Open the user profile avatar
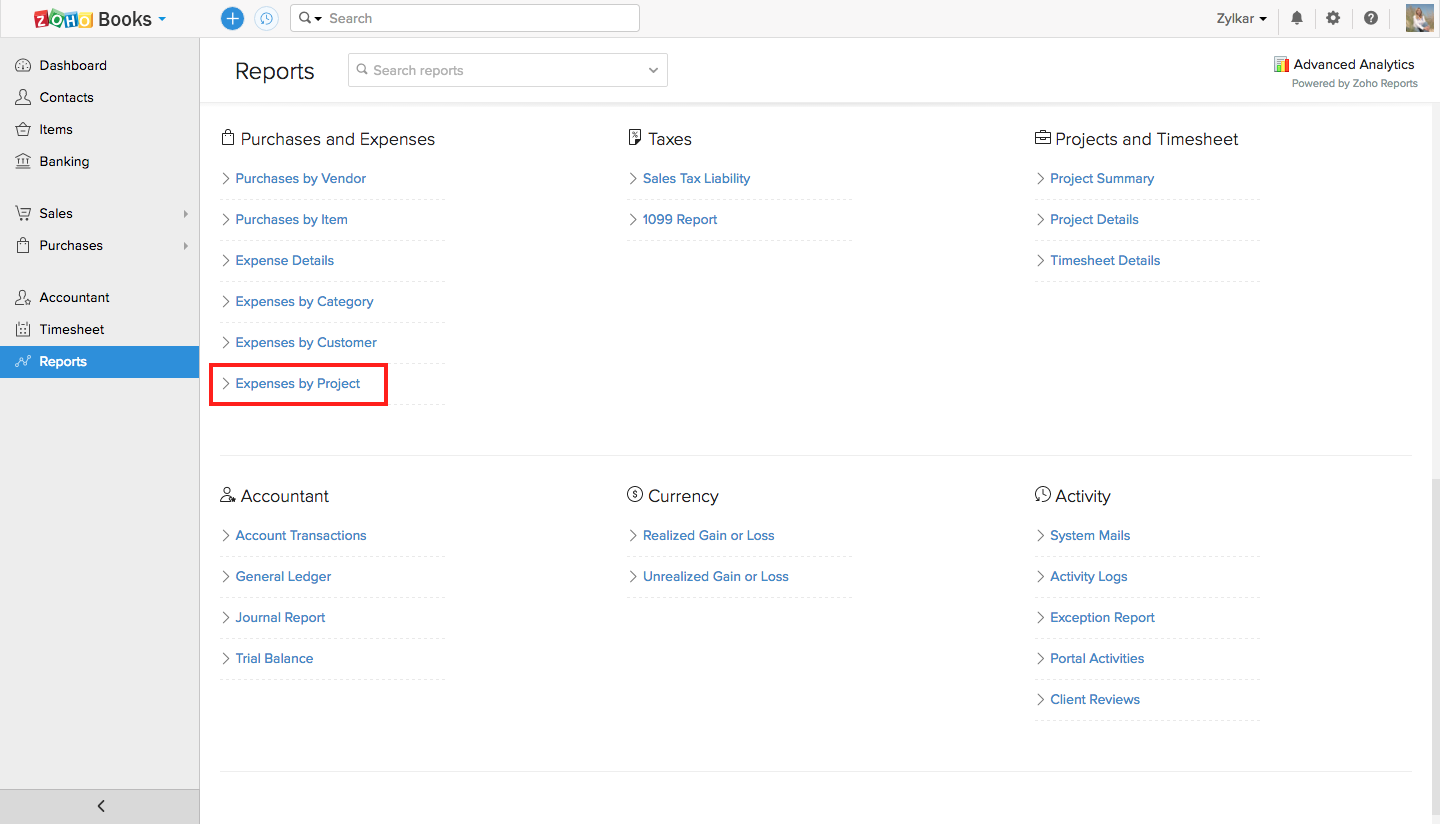The width and height of the screenshot is (1440, 824). (1419, 18)
